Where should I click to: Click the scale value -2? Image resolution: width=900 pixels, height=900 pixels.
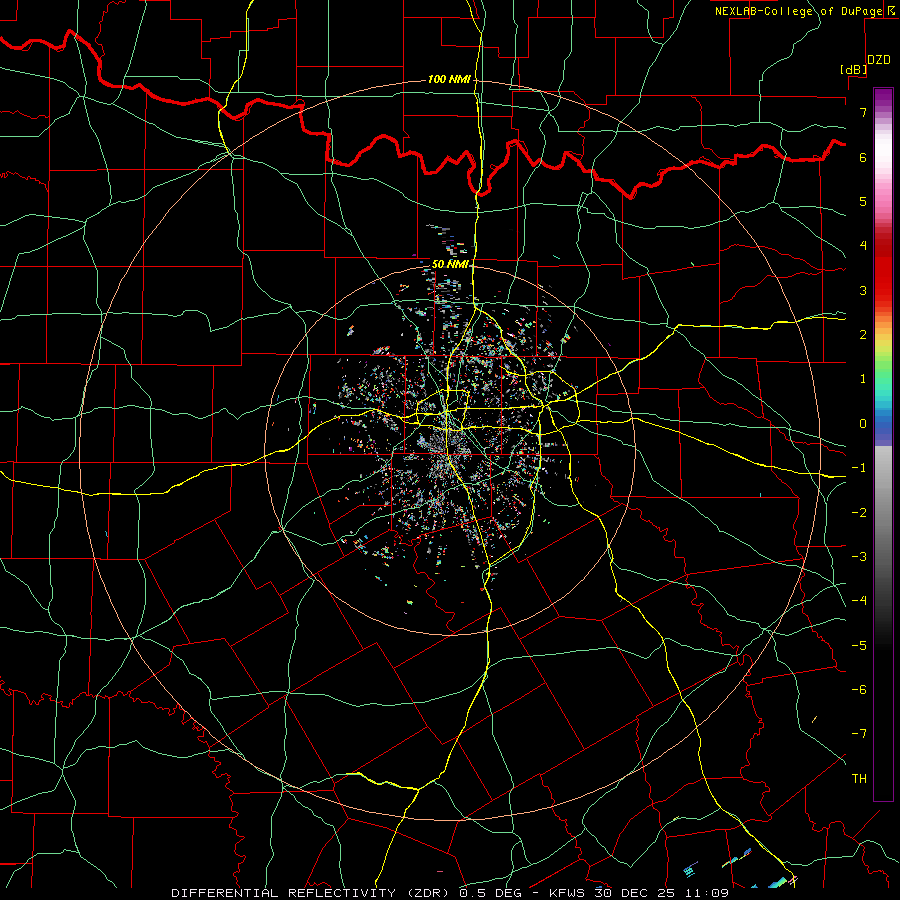859,513
